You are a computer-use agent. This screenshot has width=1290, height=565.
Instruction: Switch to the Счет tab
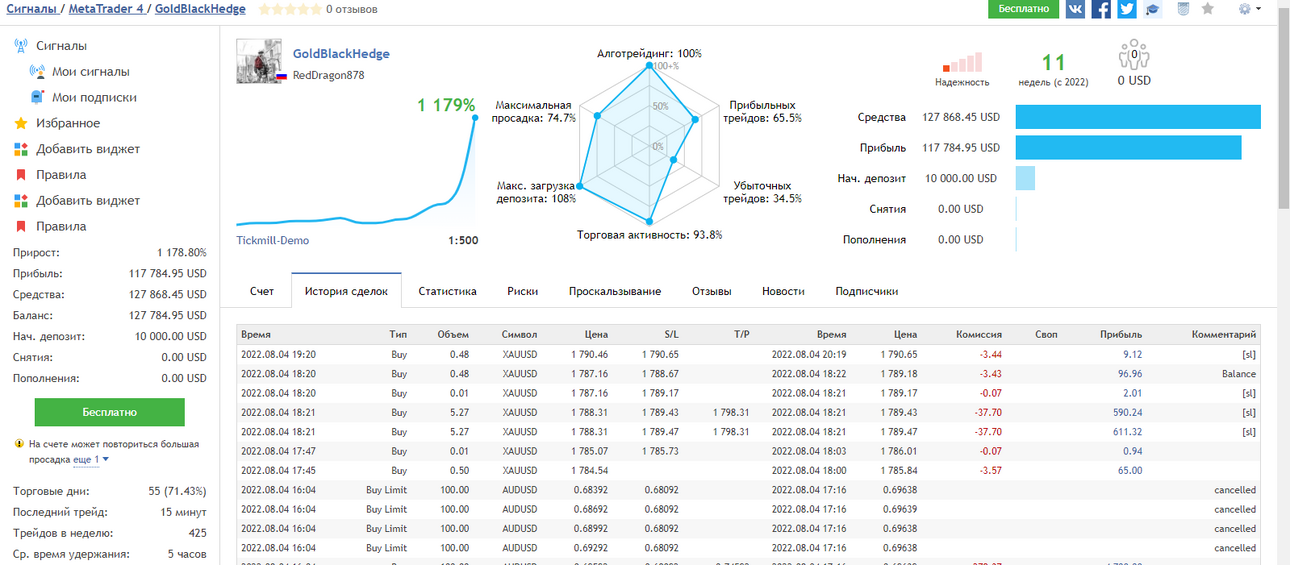(262, 291)
